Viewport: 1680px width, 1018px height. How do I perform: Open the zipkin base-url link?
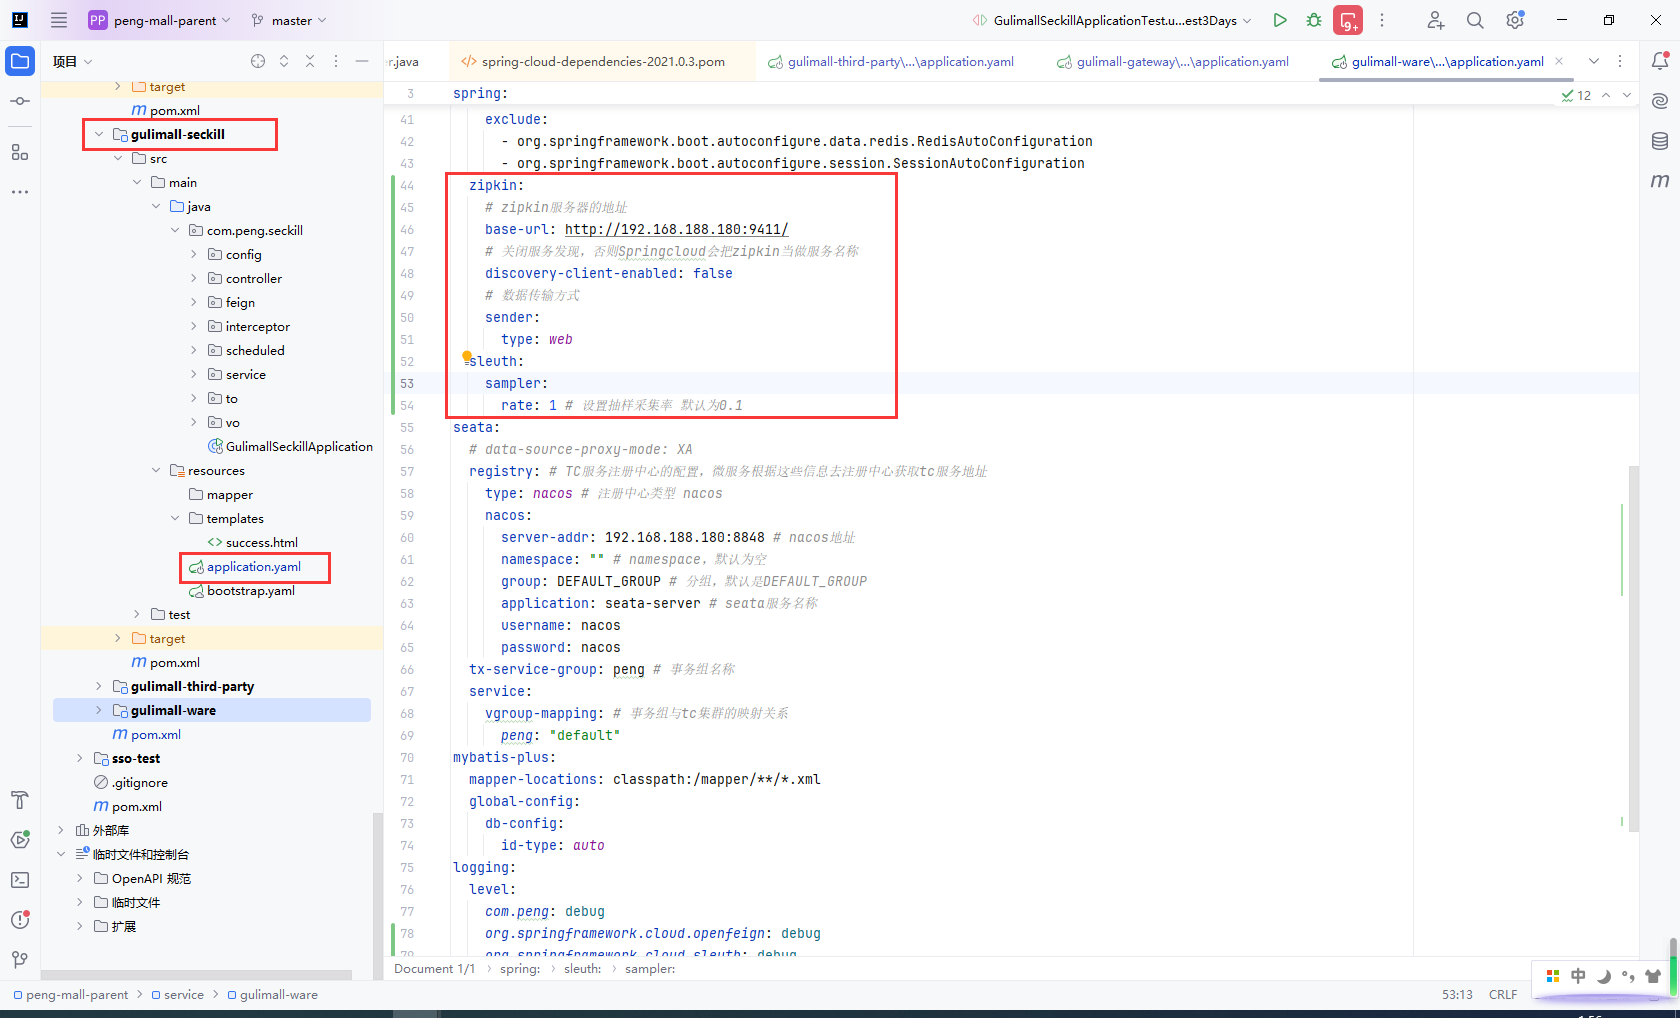(677, 229)
